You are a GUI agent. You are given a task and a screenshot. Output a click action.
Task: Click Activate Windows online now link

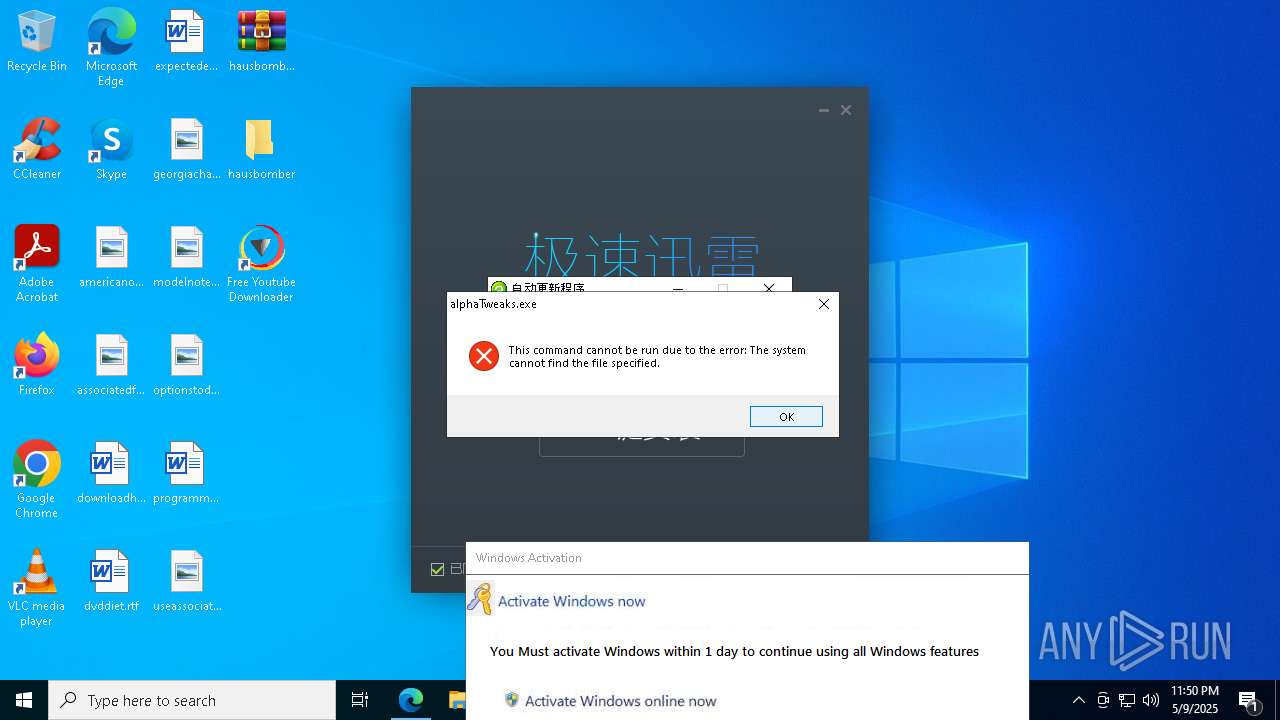pyautogui.click(x=620, y=701)
